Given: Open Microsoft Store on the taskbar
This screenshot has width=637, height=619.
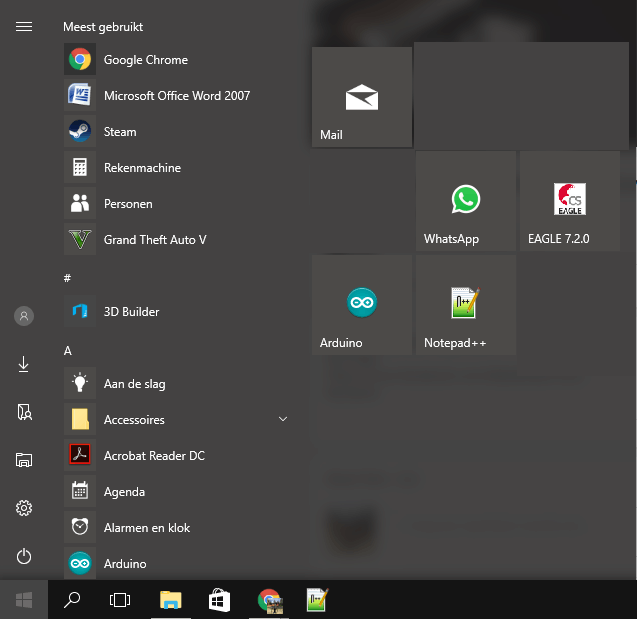Looking at the screenshot, I should [219, 600].
